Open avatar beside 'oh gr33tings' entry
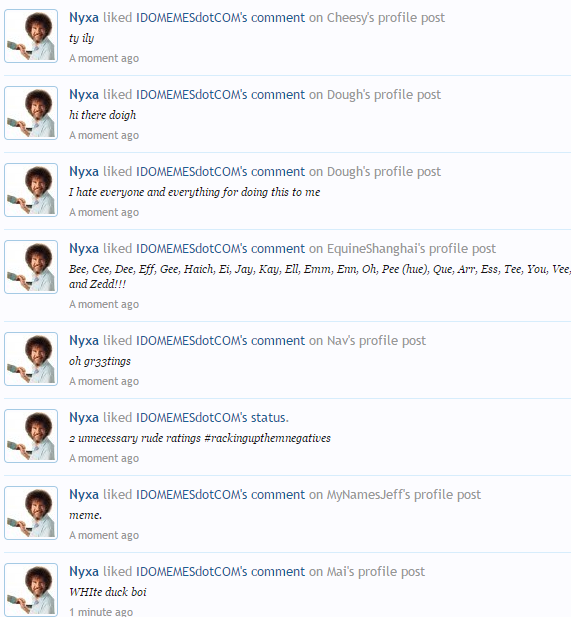 click(31, 359)
